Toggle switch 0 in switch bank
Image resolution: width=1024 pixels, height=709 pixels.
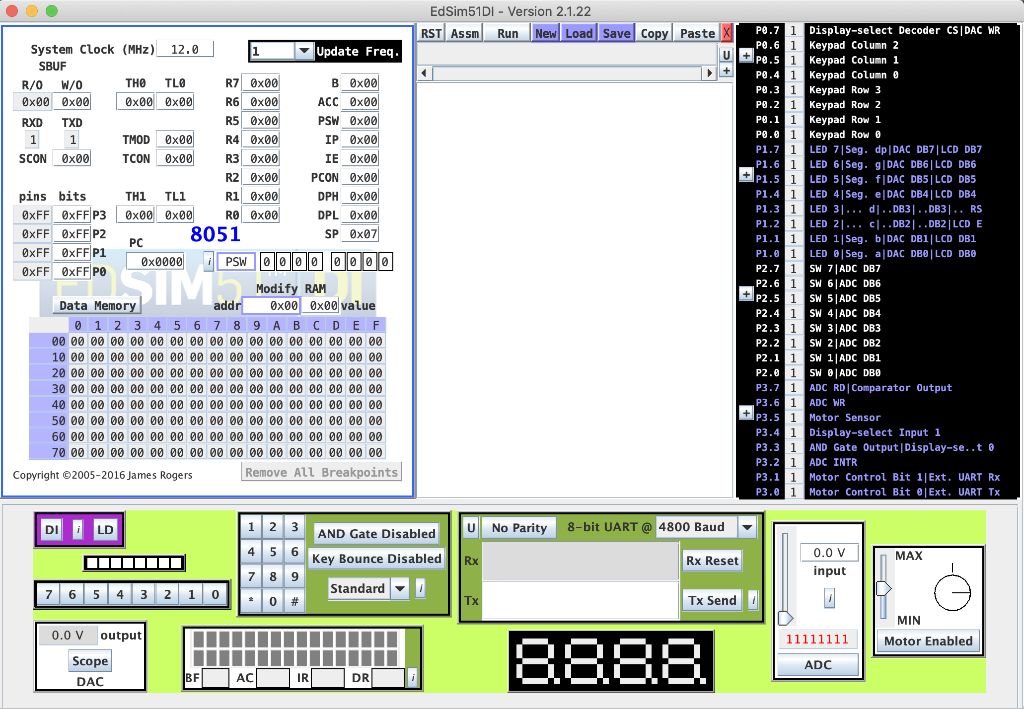(215, 595)
